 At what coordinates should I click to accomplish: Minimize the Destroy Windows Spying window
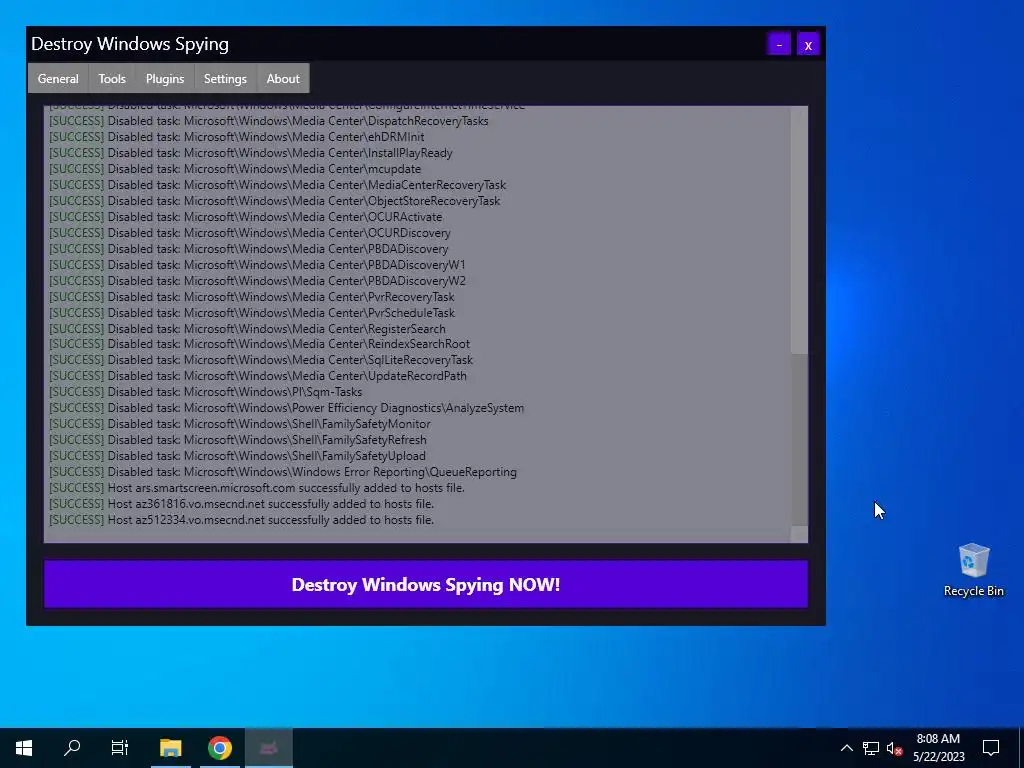[x=778, y=44]
